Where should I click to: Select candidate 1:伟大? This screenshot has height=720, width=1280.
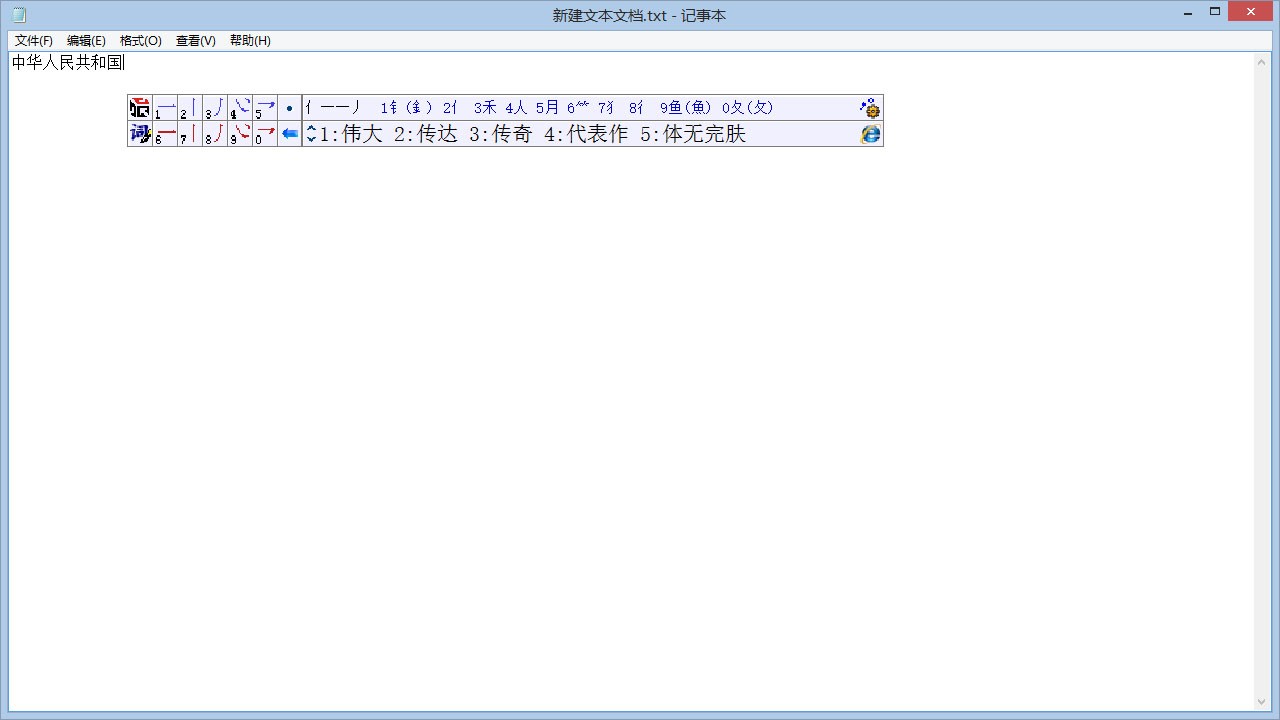(x=351, y=133)
